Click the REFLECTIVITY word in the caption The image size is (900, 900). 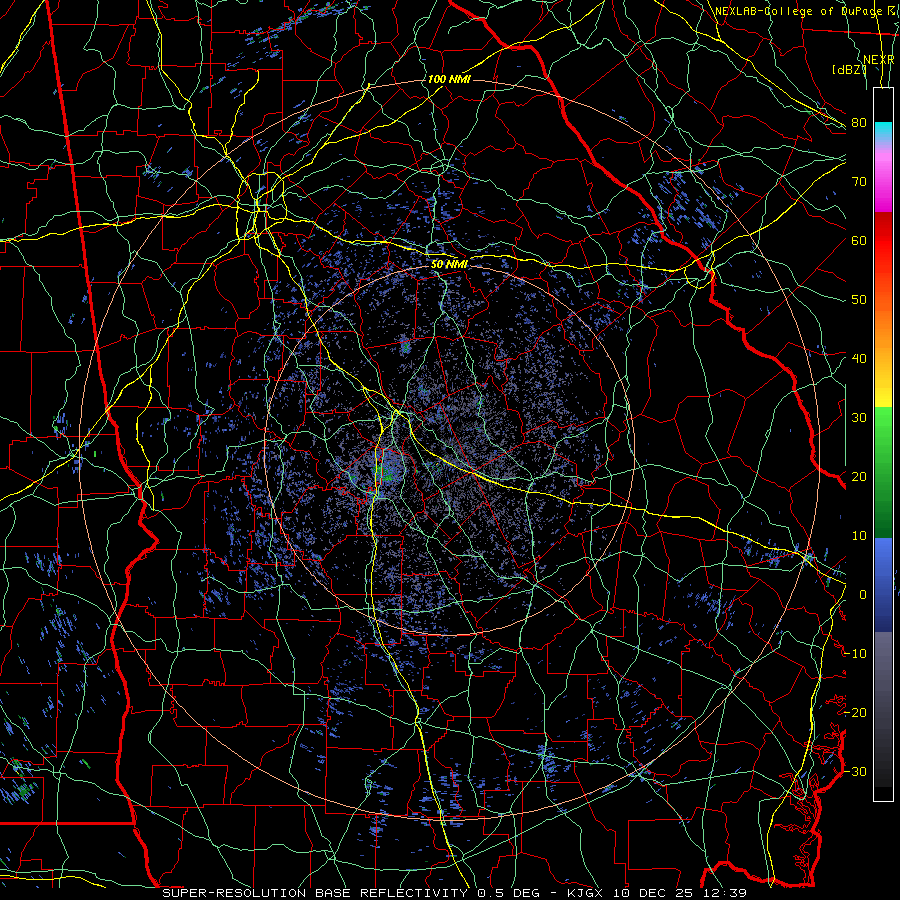(x=413, y=893)
